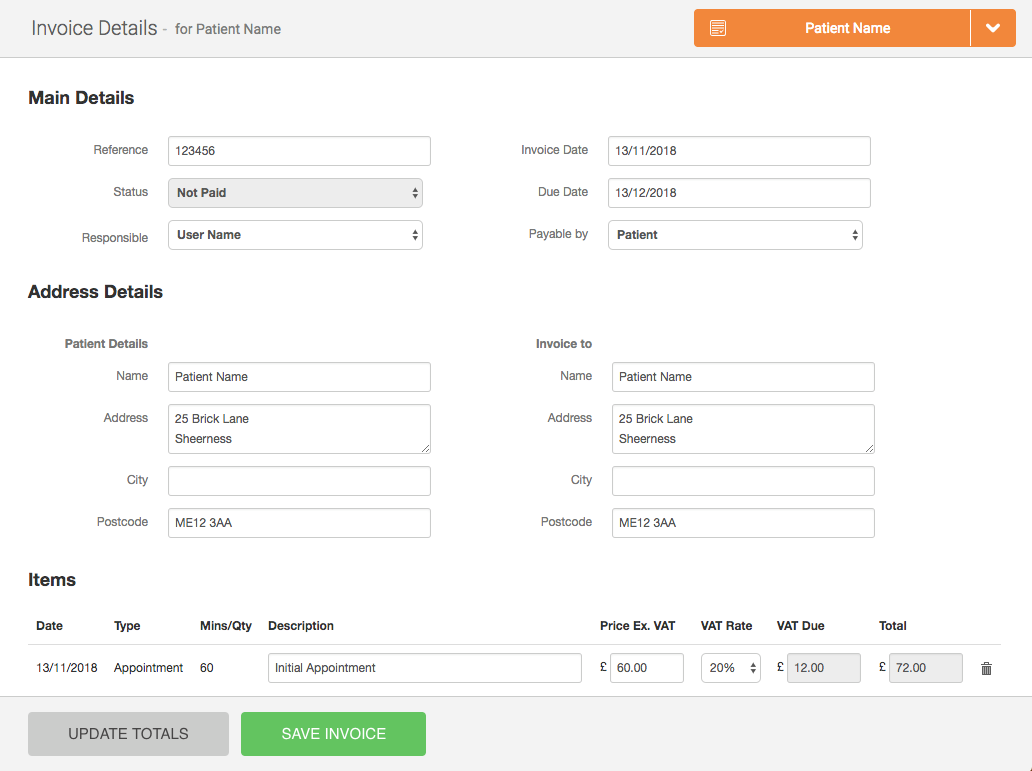Click the Type column header
The height and width of the screenshot is (771, 1032).
[x=127, y=625]
